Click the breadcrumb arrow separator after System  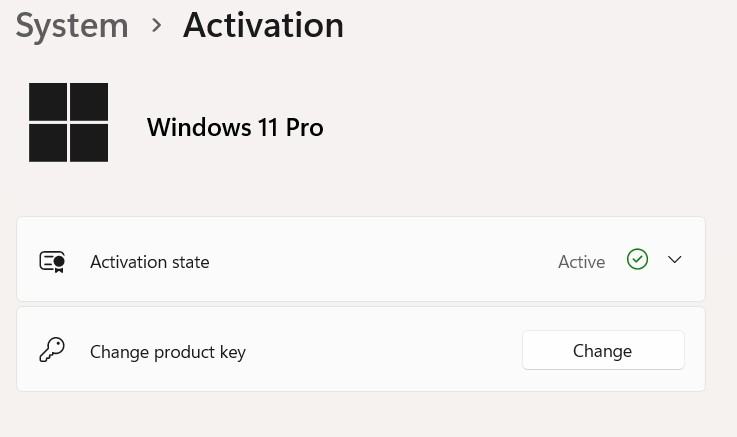156,26
